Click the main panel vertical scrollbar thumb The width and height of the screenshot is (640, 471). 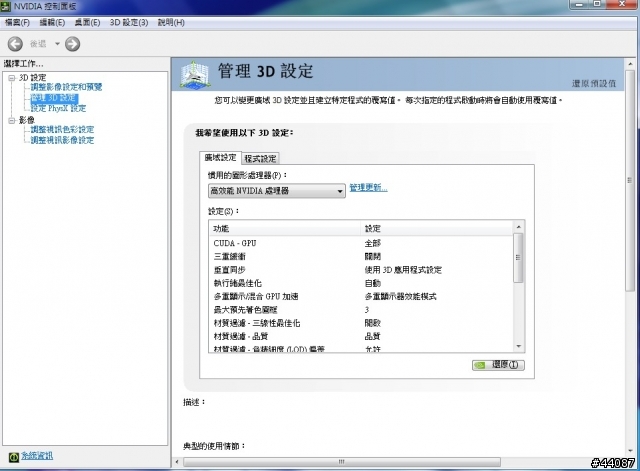click(629, 180)
